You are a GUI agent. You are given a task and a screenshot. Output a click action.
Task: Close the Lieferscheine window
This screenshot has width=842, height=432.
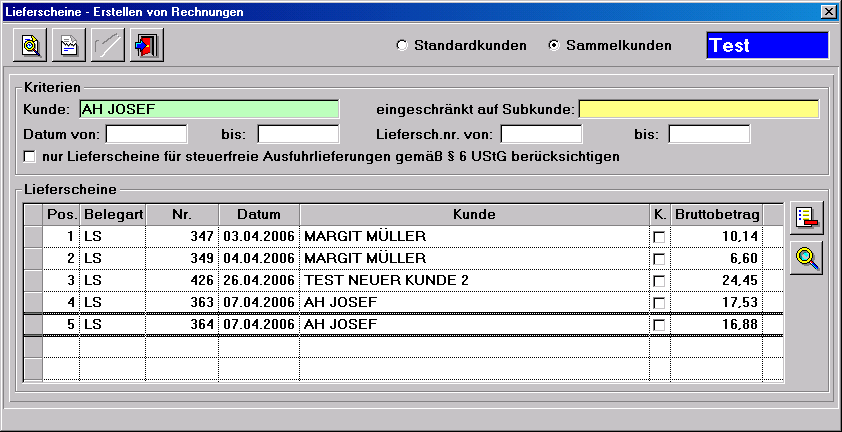830,11
